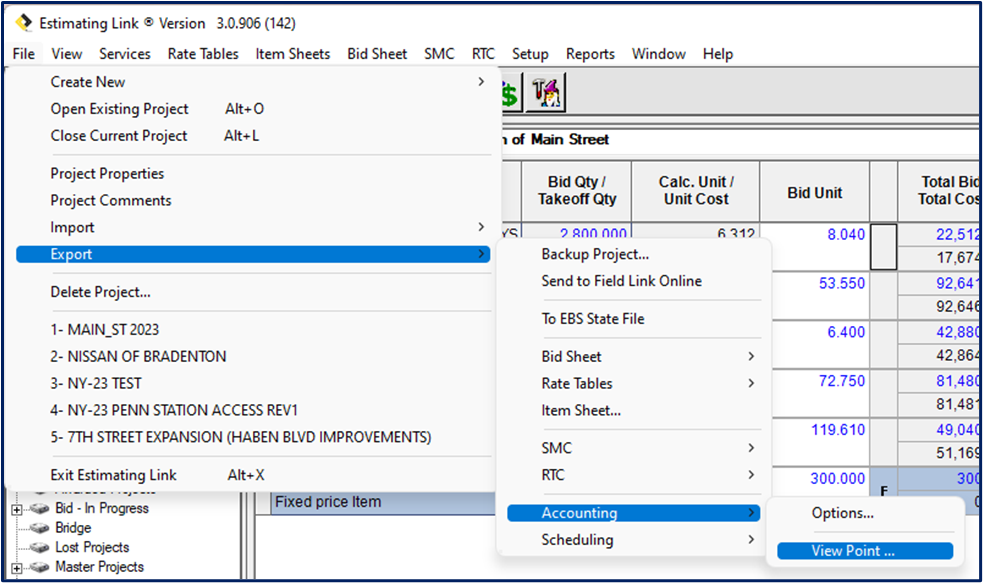Viewport: 983px width, 583px height.
Task: Choose Delete Project...
Action: (x=253, y=292)
